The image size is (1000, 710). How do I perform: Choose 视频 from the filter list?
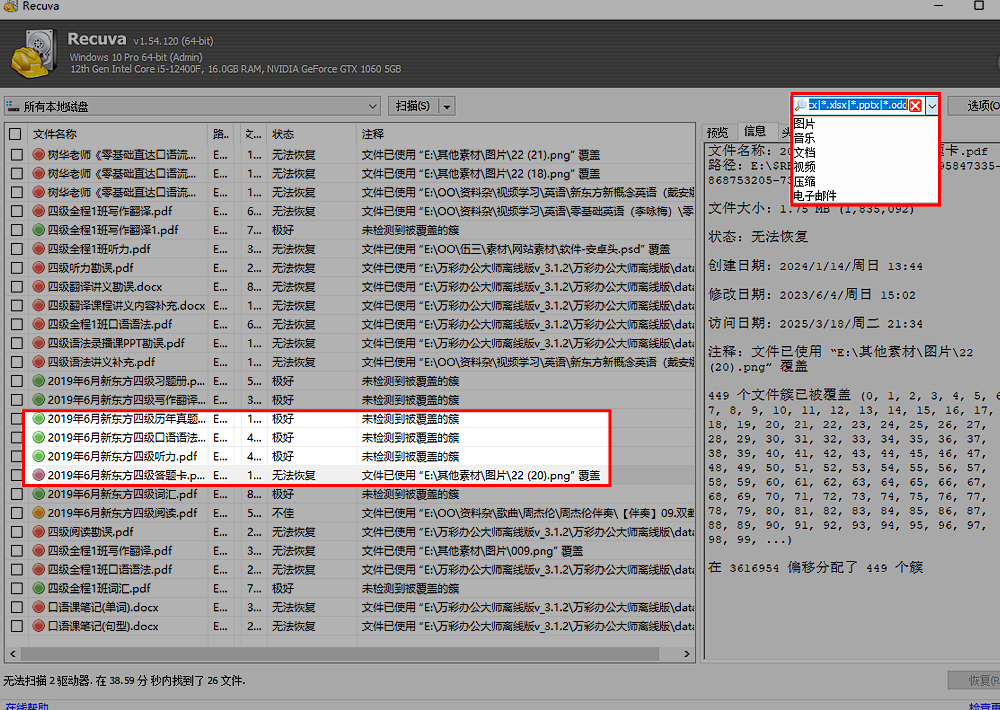coord(804,166)
